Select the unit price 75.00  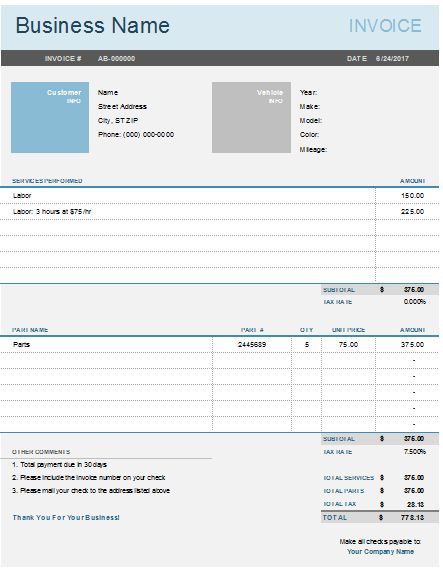348,344
